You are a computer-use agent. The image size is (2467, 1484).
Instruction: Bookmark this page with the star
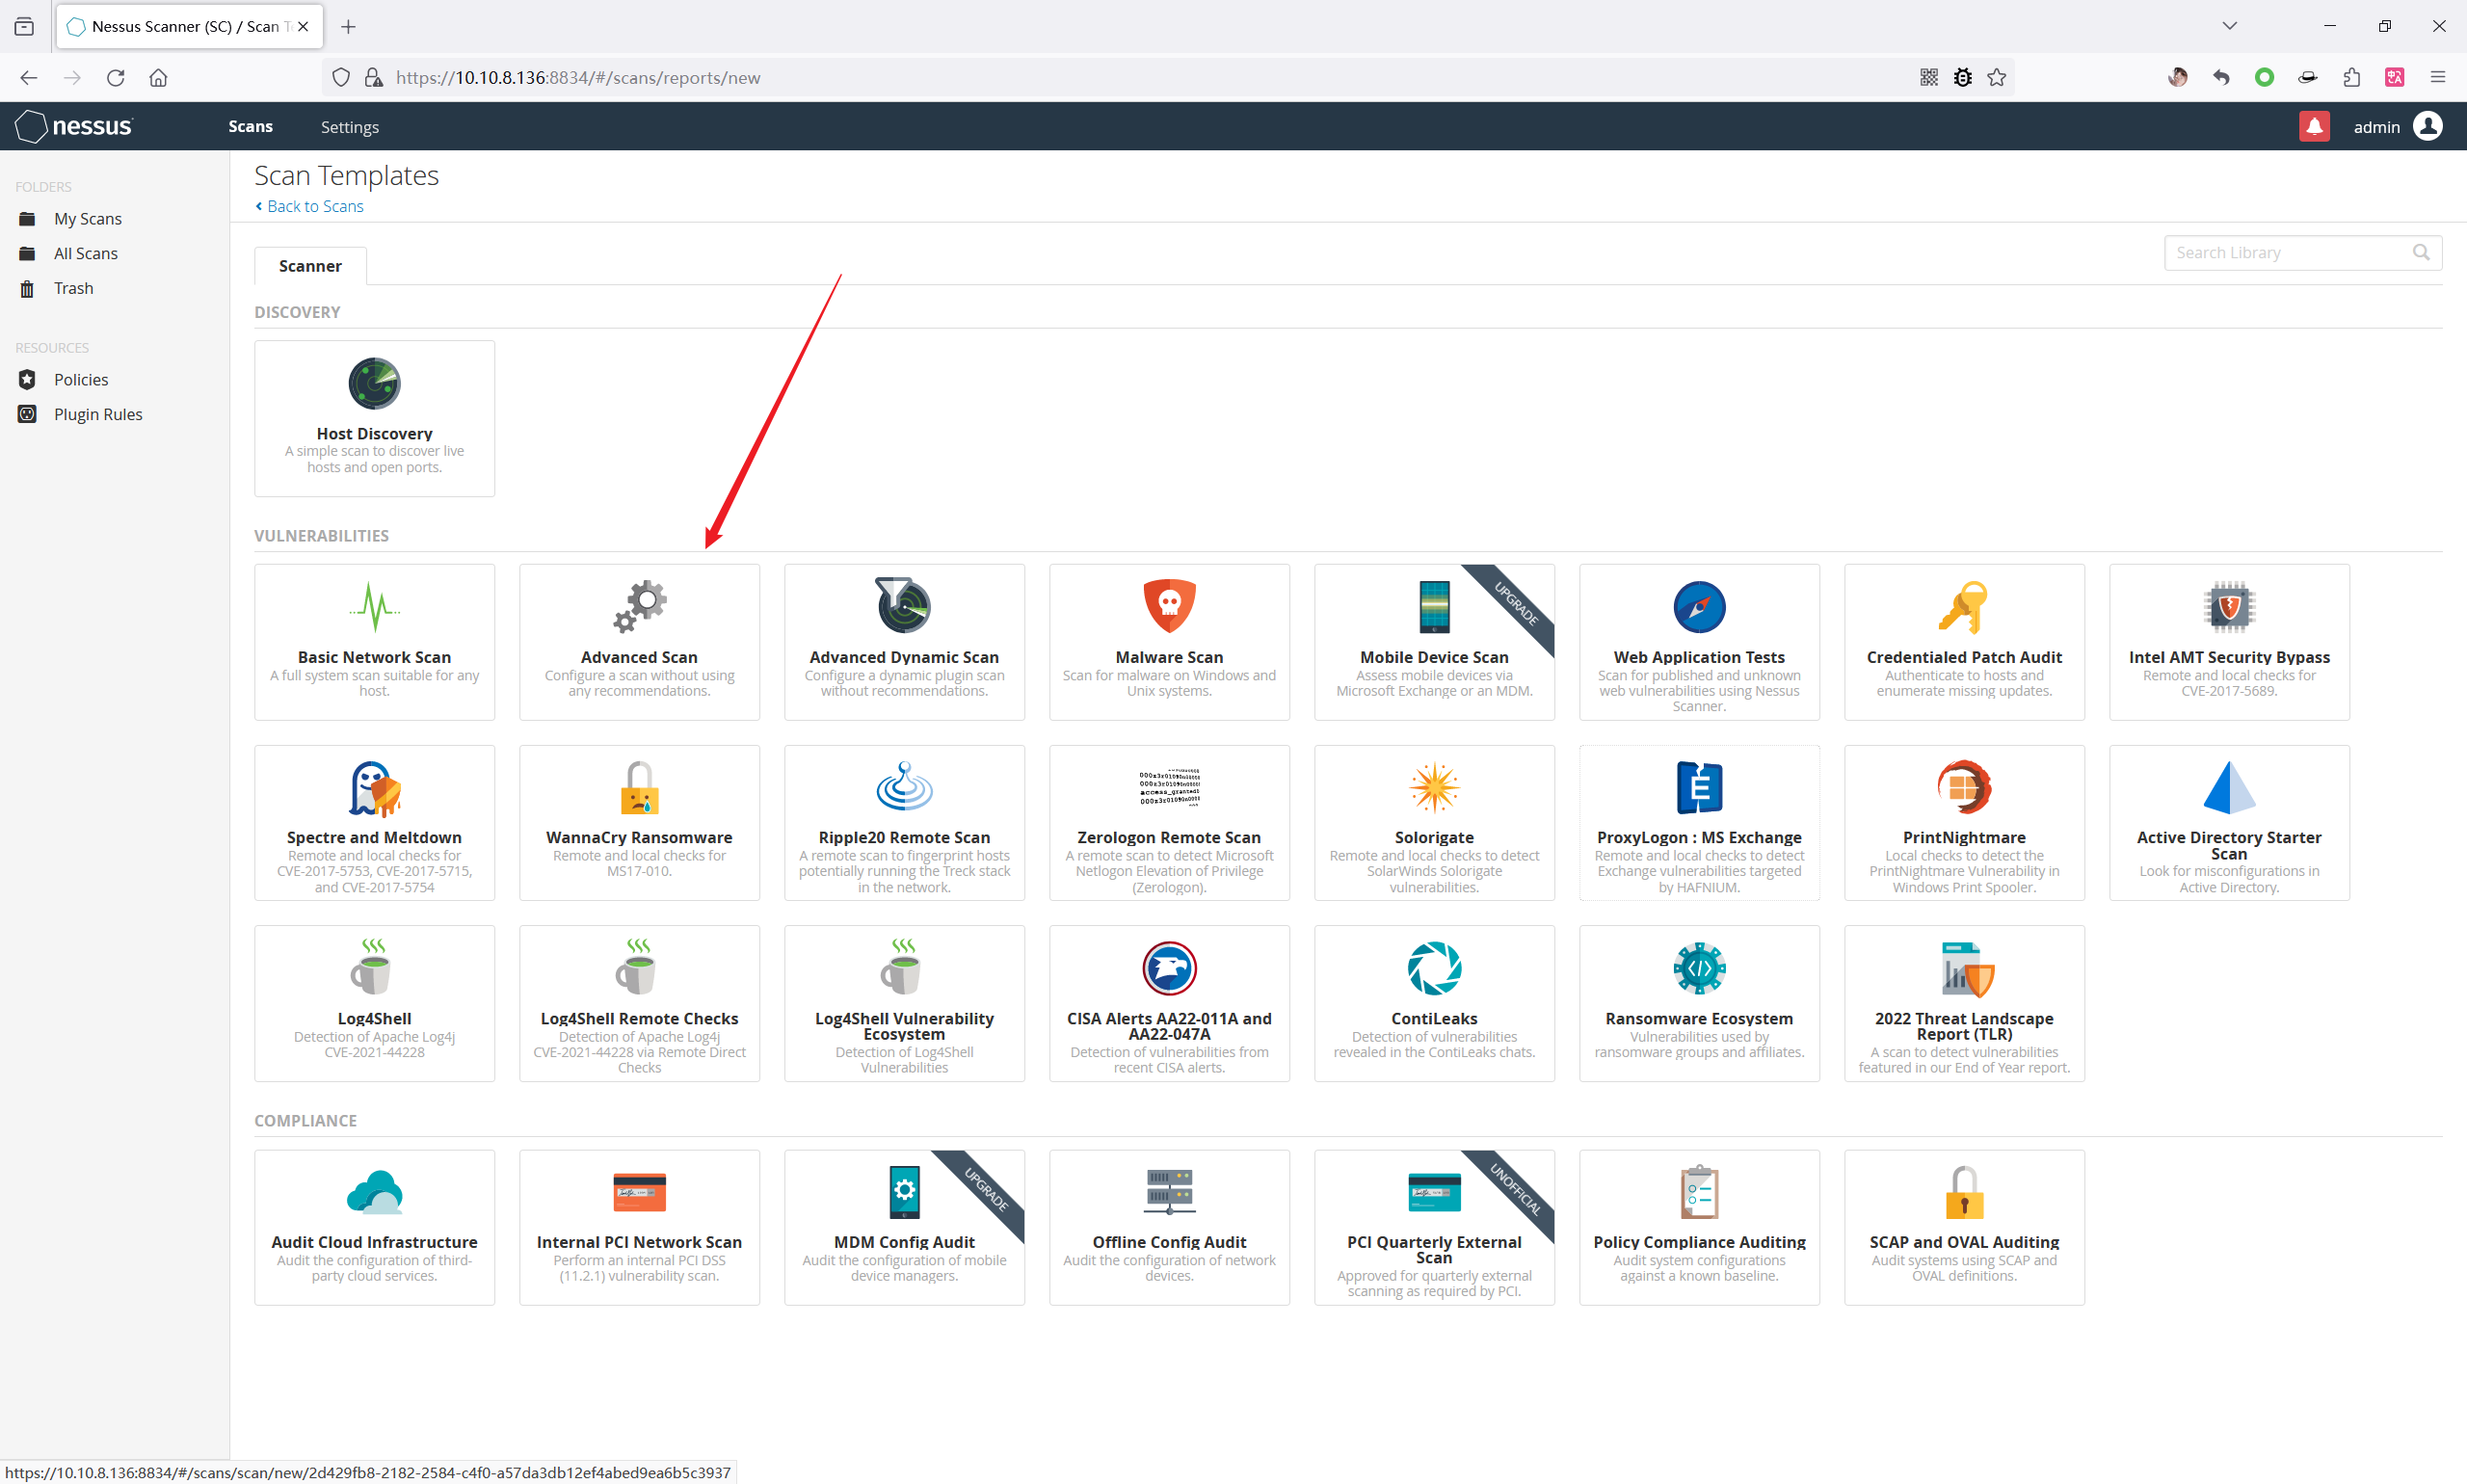coord(1997,77)
